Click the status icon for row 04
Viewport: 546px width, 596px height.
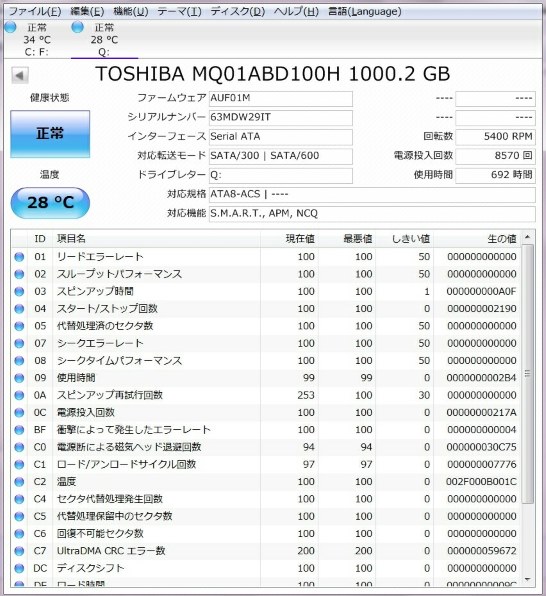click(19, 309)
